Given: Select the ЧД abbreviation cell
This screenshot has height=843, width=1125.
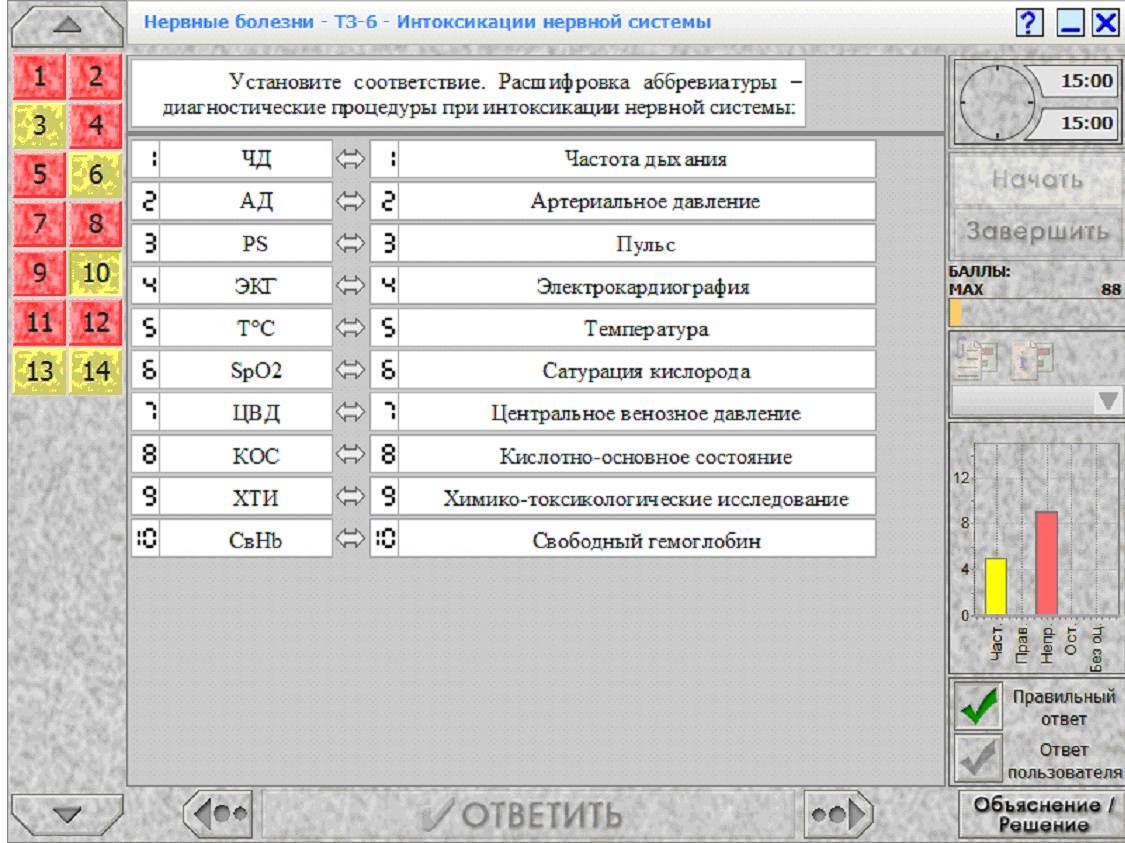Looking at the screenshot, I should click(246, 159).
